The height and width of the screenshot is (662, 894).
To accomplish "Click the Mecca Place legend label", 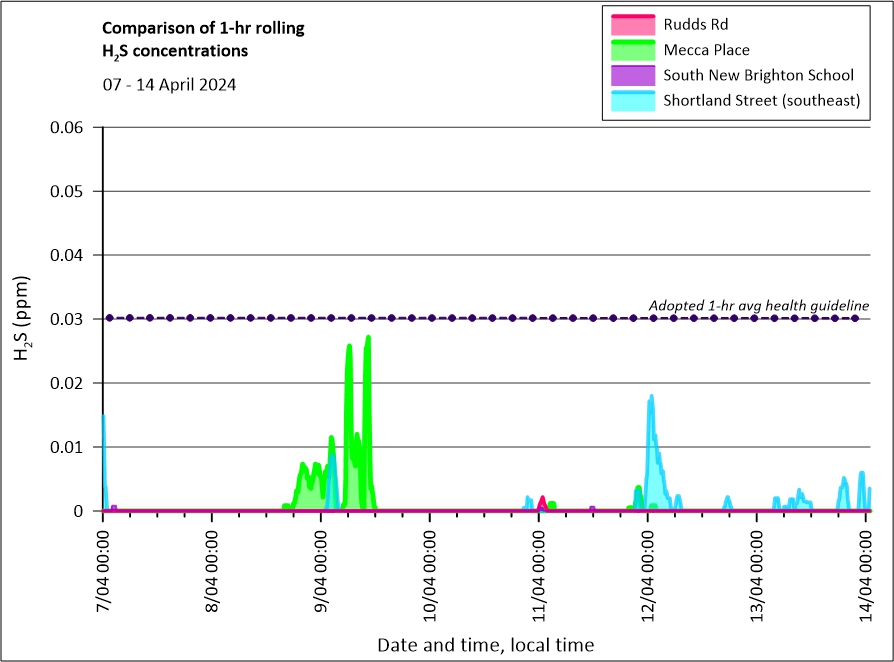I will click(x=706, y=50).
